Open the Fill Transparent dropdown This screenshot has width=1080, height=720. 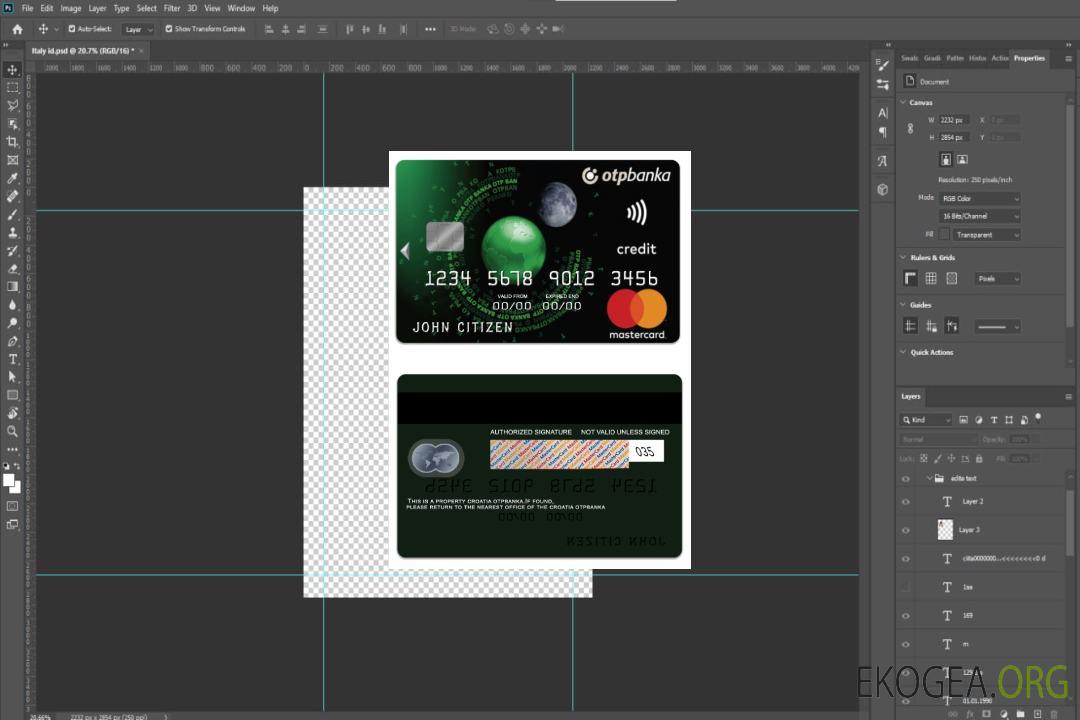tap(987, 235)
